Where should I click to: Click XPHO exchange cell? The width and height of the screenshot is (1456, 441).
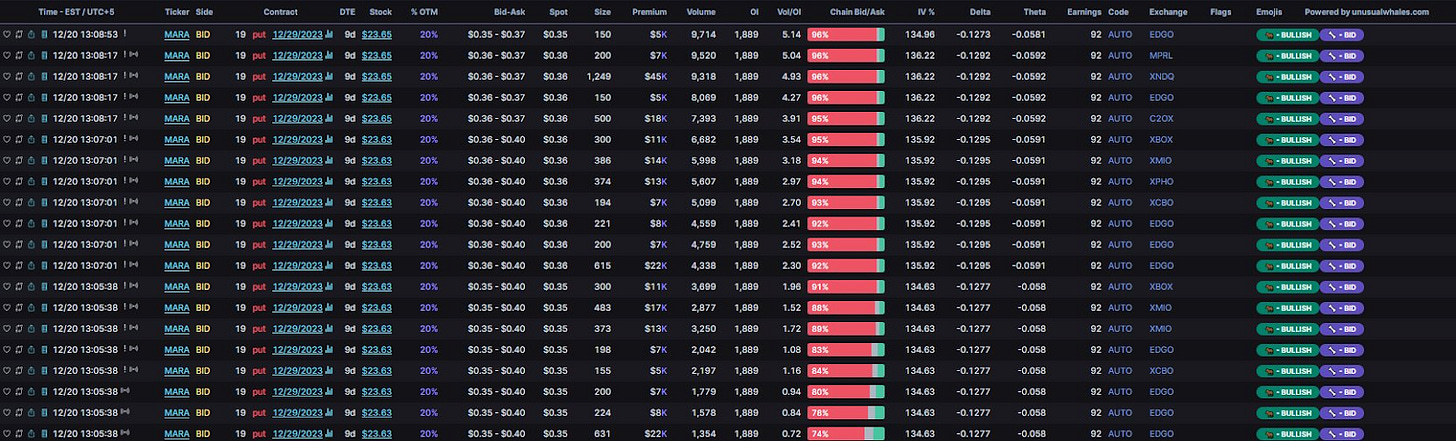(1160, 182)
